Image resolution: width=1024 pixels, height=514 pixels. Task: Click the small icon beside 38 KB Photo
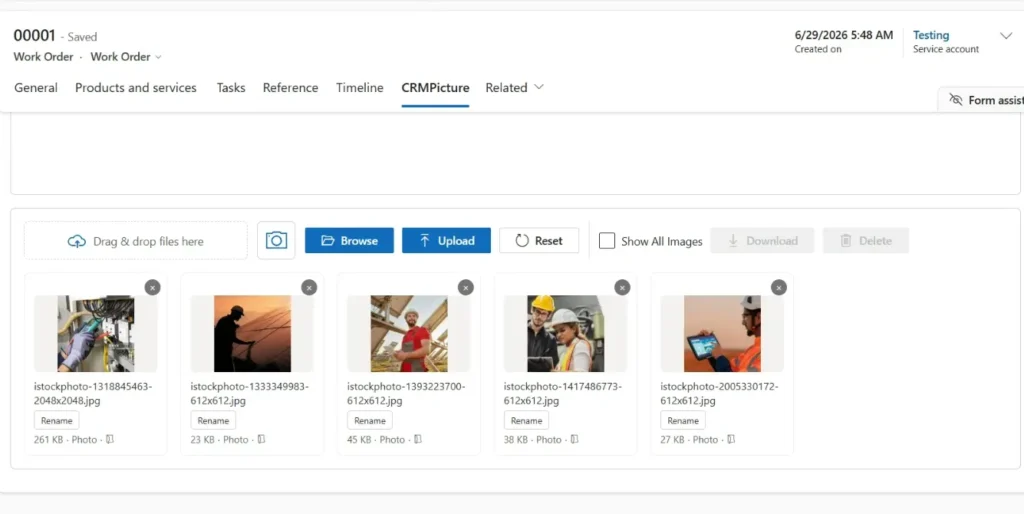click(x=575, y=440)
